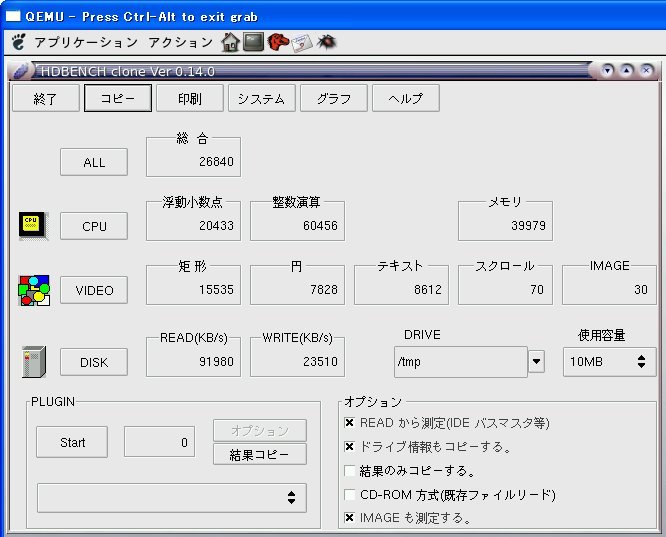666x537 pixels.
Task: Click the bug icon in the panel
Action: click(327, 42)
